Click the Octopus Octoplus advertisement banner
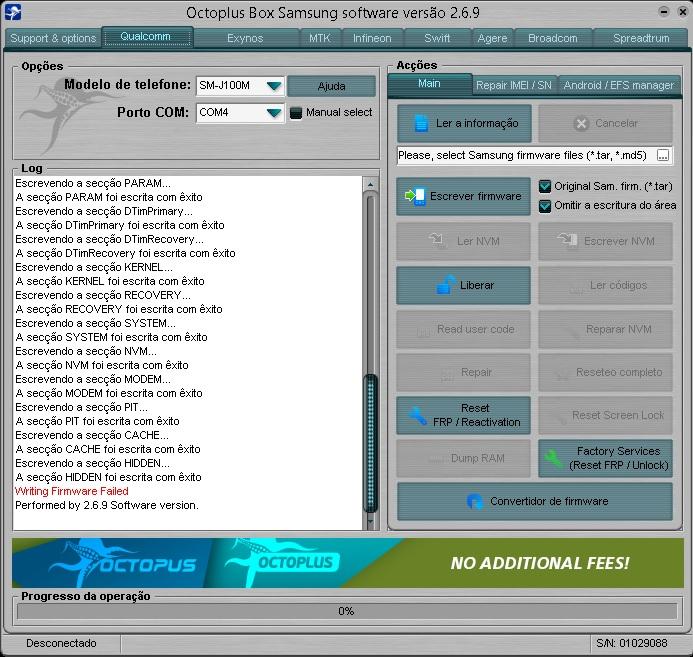 348,563
